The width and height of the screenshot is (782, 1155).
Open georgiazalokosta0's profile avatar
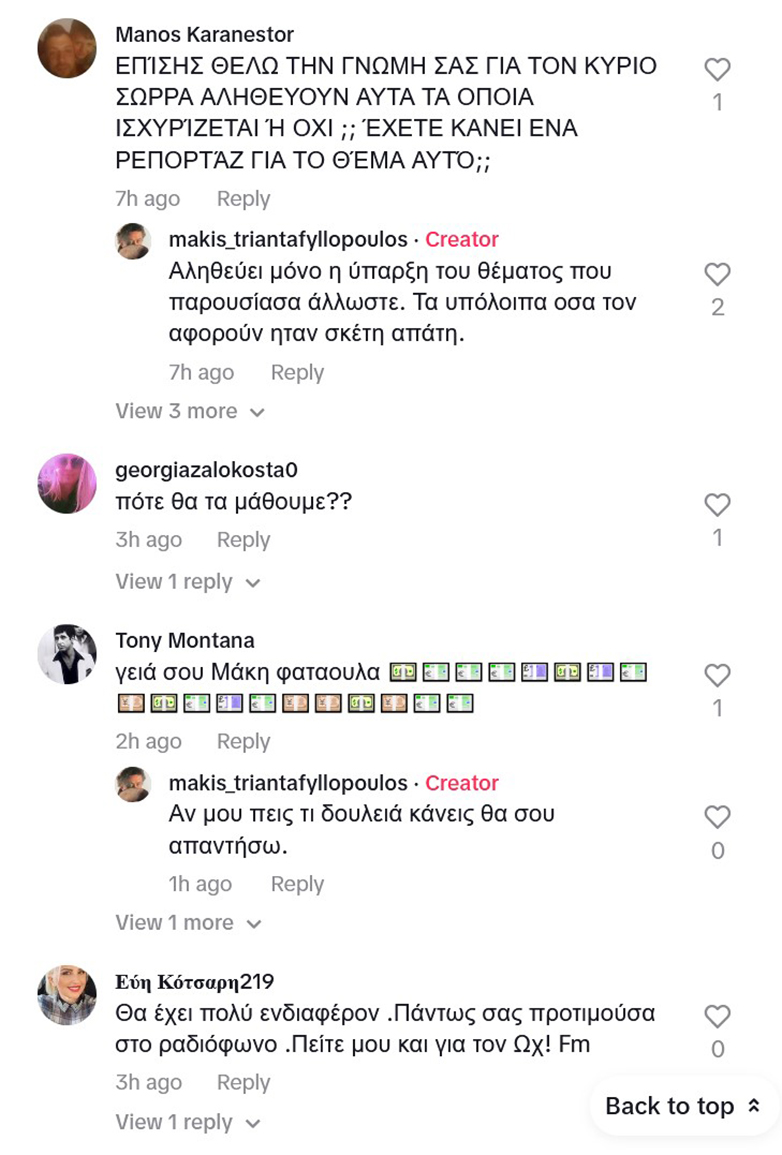click(x=67, y=484)
